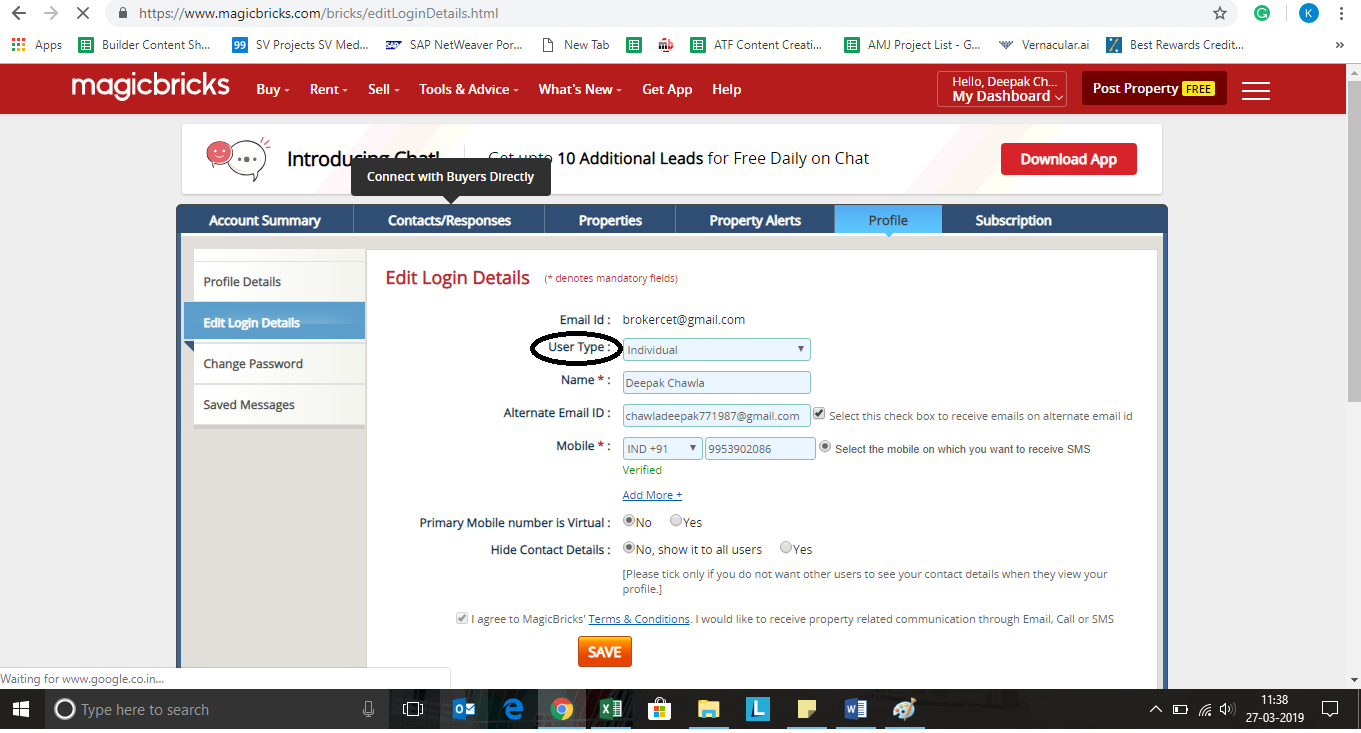Bookmark page with the star icon
1361x733 pixels.
coord(1220,14)
